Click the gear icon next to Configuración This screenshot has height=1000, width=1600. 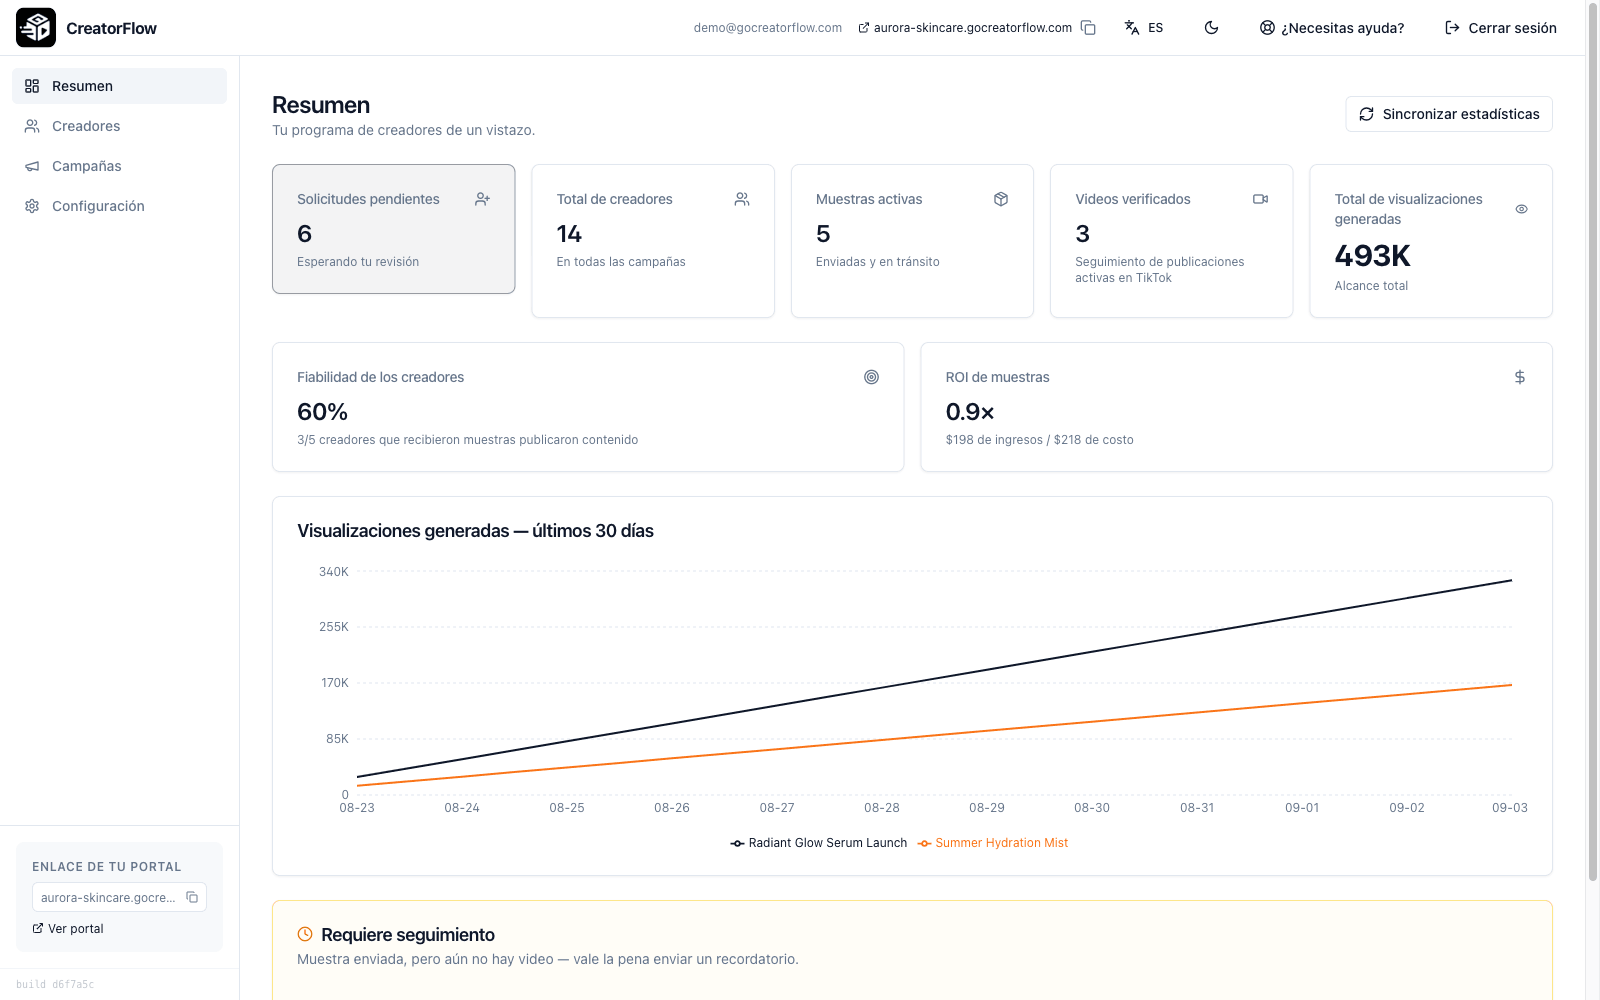pos(32,206)
